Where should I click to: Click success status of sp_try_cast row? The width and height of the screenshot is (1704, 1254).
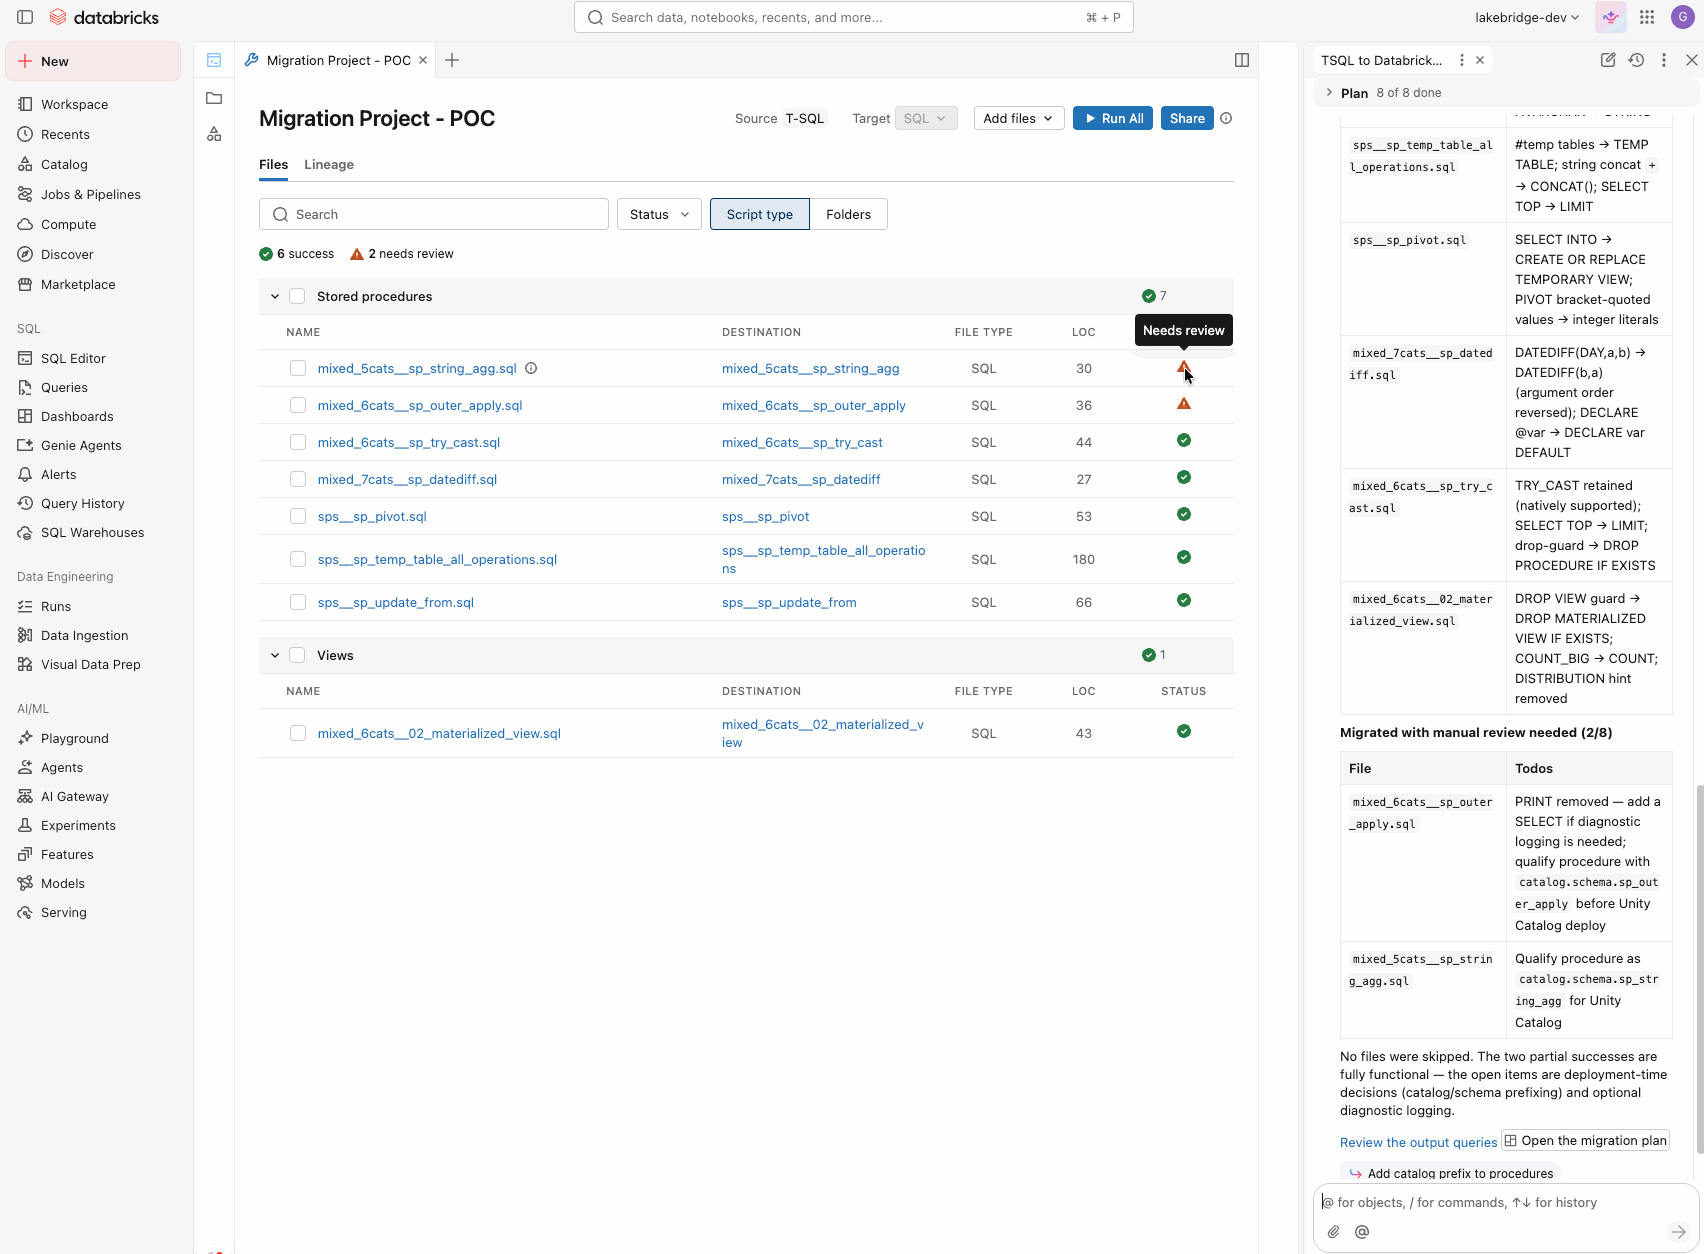[1184, 441]
